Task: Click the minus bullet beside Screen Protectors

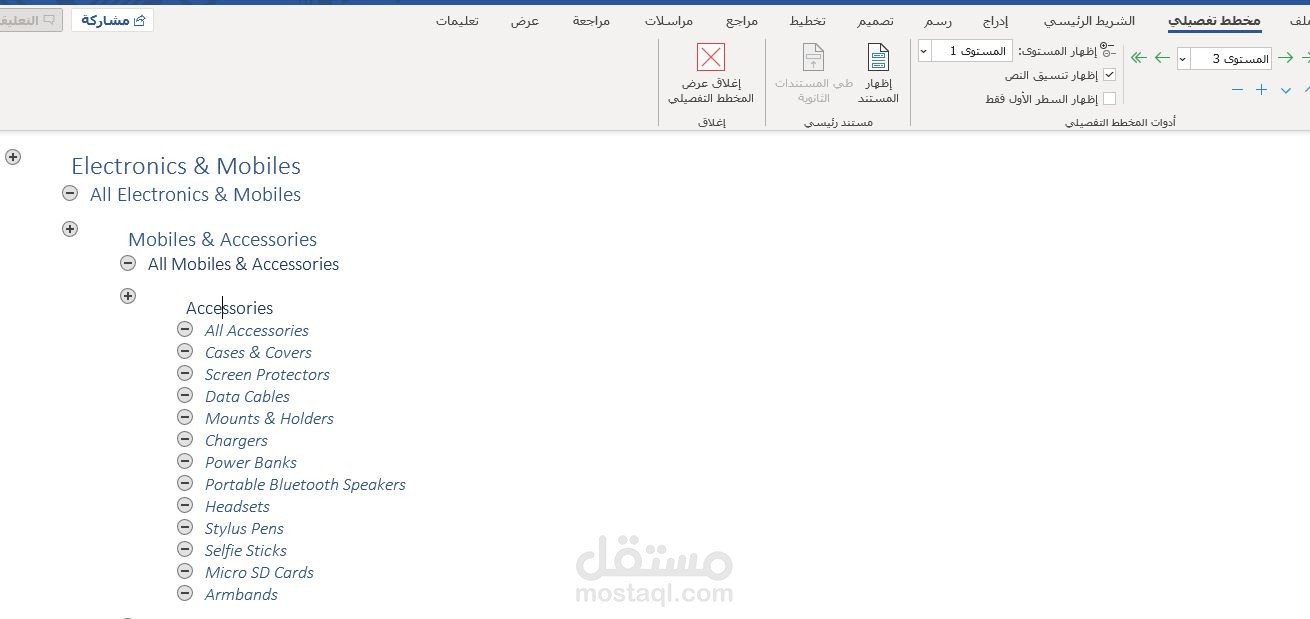Action: pos(185,373)
